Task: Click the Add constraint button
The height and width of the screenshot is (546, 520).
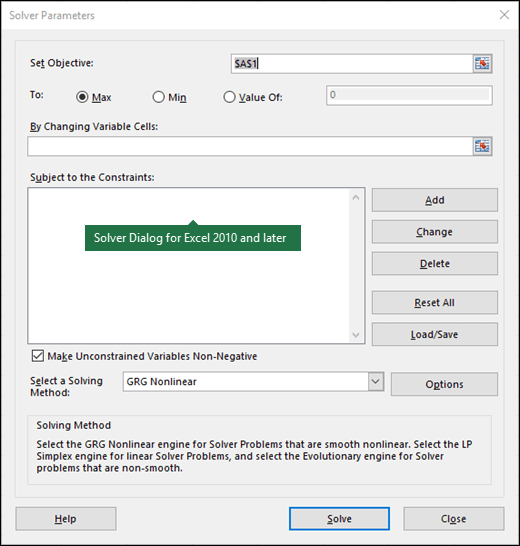Action: [x=435, y=200]
